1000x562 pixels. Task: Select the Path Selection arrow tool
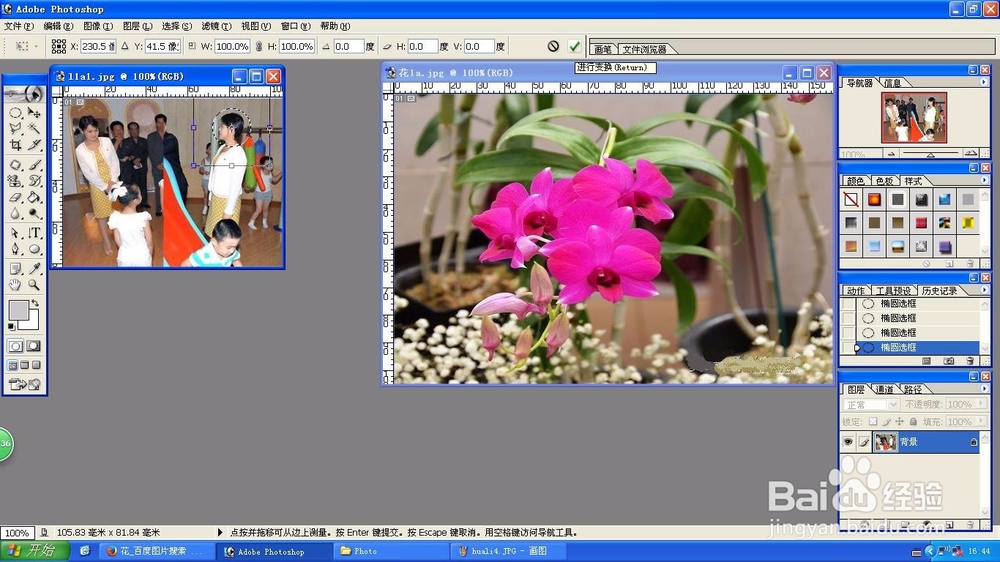tap(15, 233)
